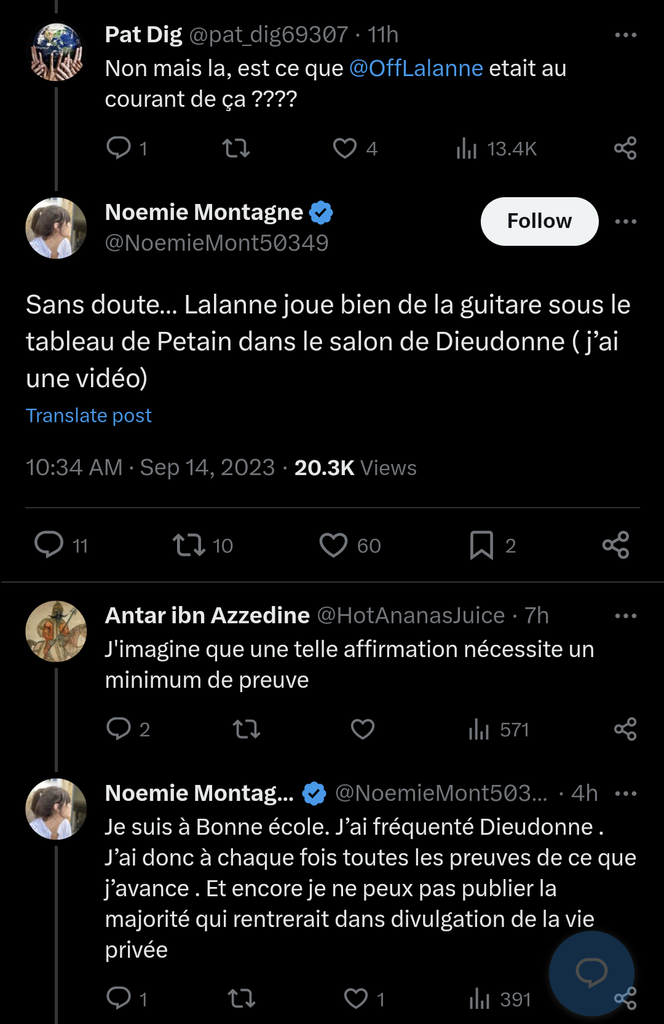The height and width of the screenshot is (1024, 664).
Task: Open more options on Antar ibn Azzedine's reply
Action: point(625,616)
